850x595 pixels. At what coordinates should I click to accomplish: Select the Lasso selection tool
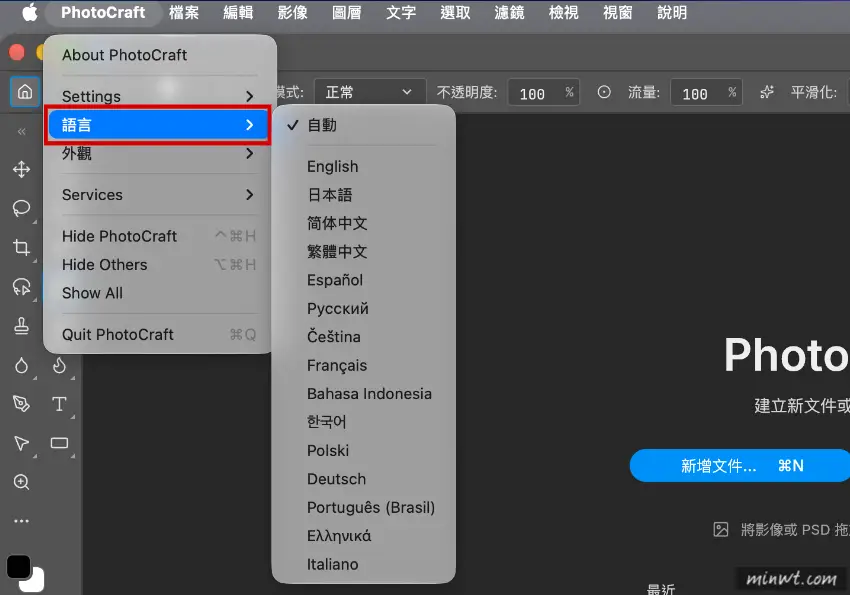pos(22,208)
